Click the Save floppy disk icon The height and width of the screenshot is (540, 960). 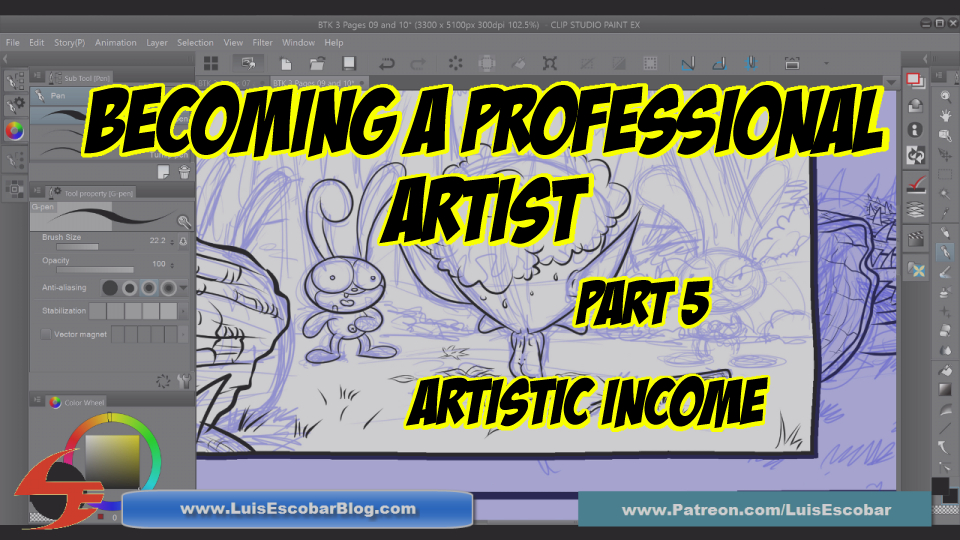click(x=349, y=63)
